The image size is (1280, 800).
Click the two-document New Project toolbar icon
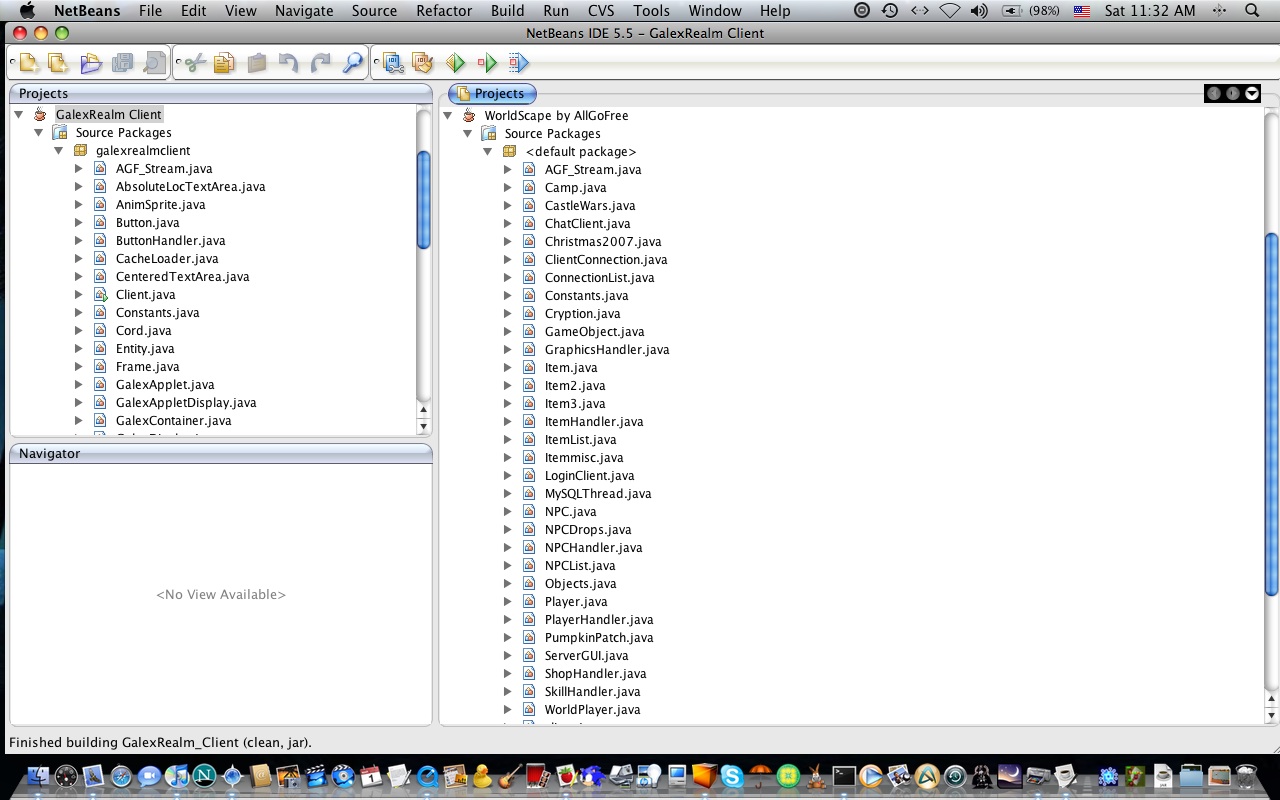coord(59,64)
